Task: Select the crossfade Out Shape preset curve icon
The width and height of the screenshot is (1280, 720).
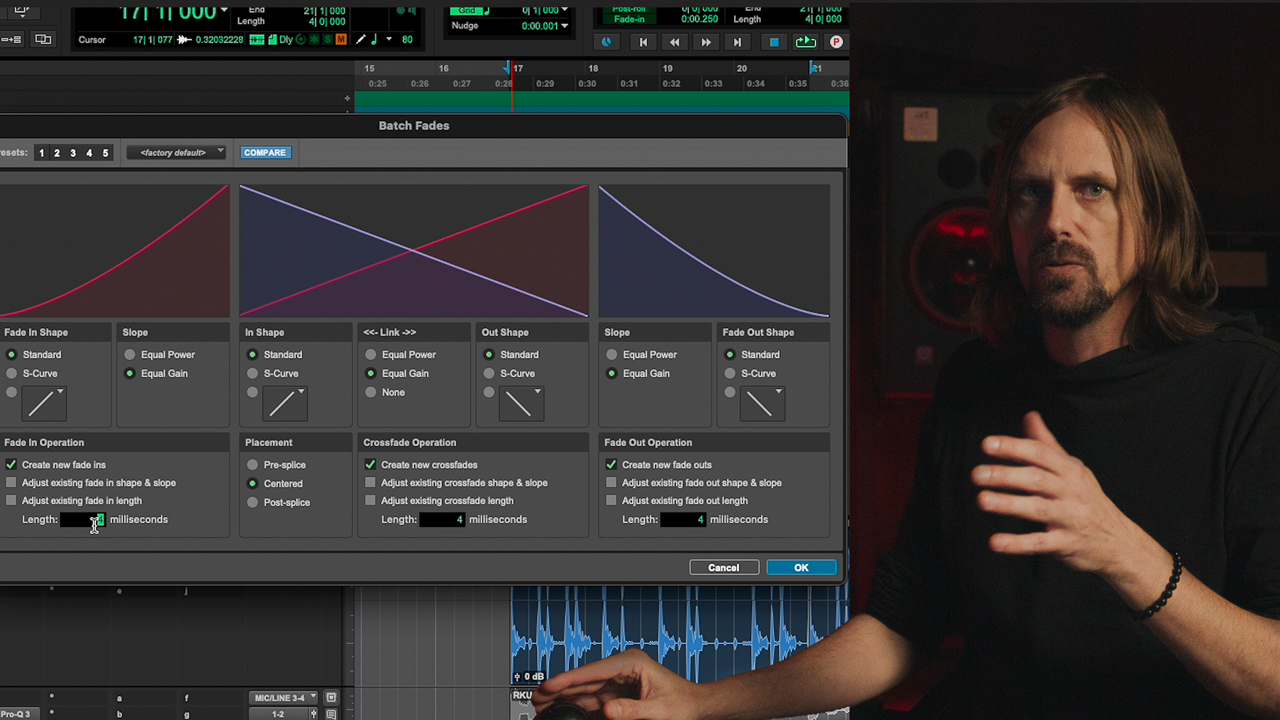Action: [x=522, y=402]
